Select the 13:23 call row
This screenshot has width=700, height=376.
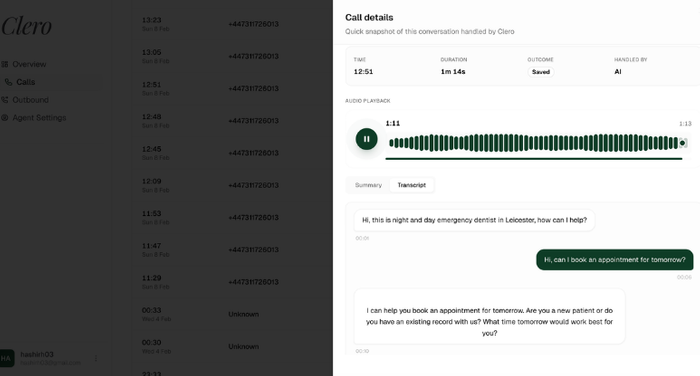click(x=232, y=24)
